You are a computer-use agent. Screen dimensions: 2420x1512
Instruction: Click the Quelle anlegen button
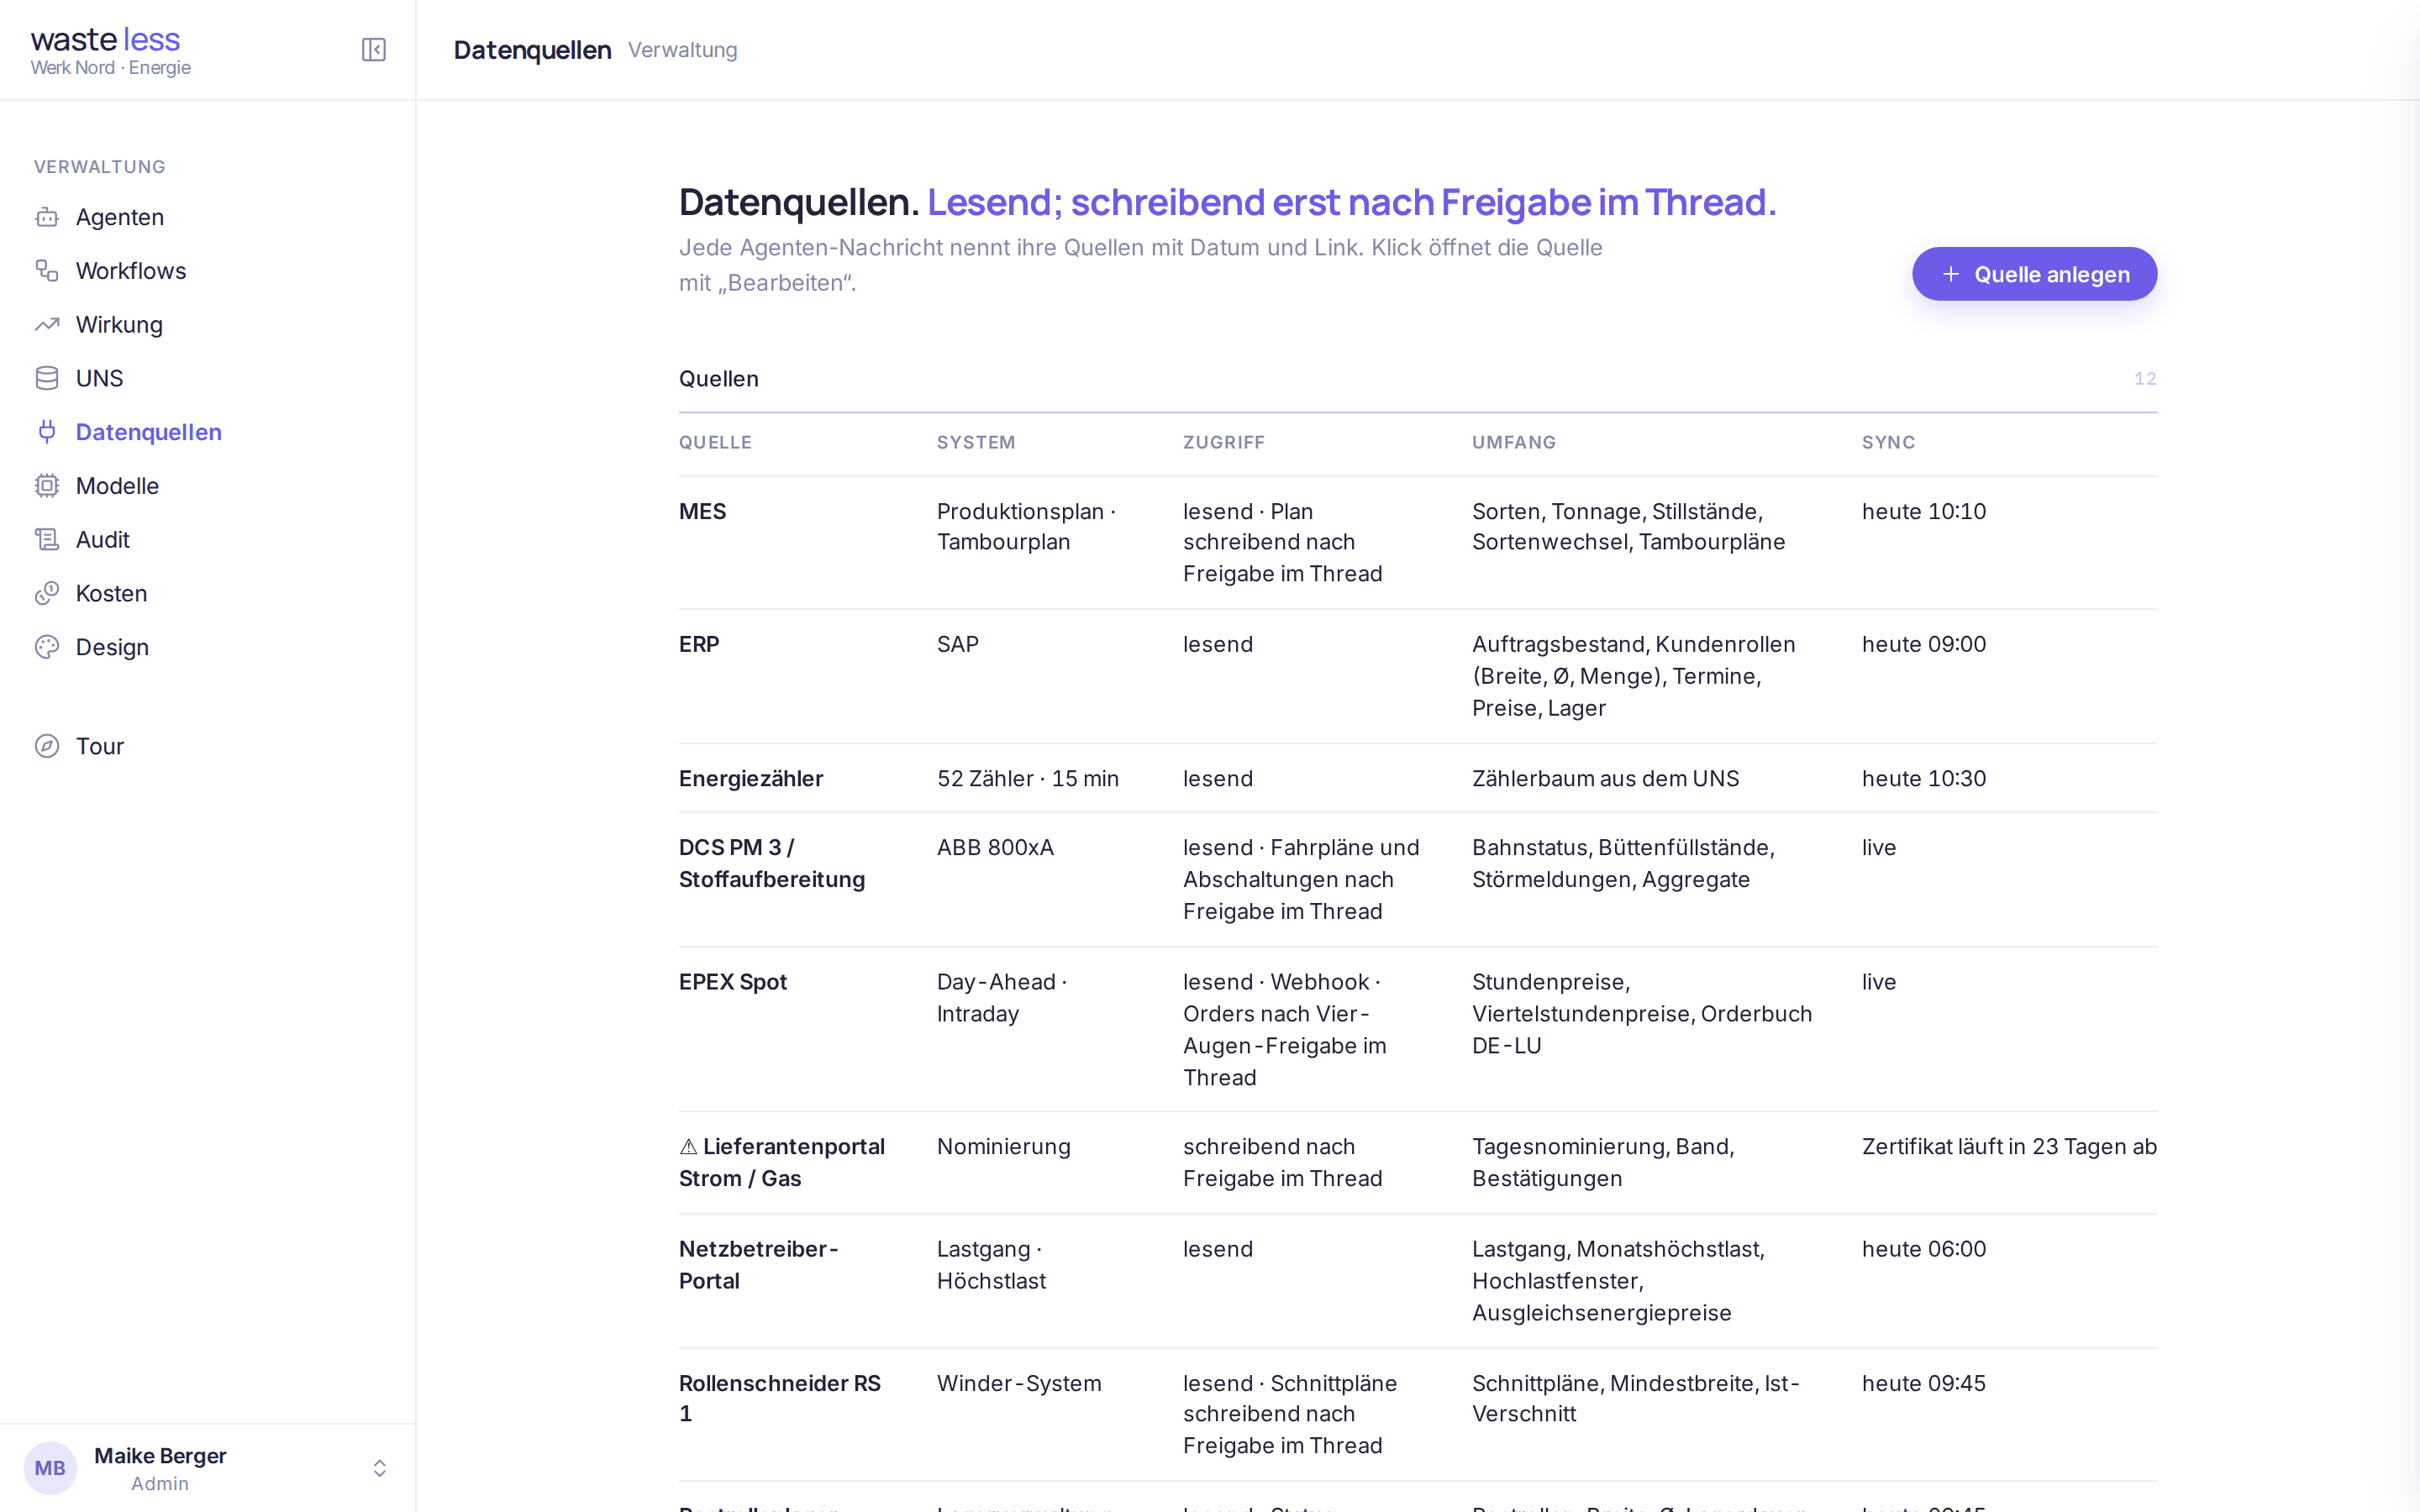[2034, 274]
